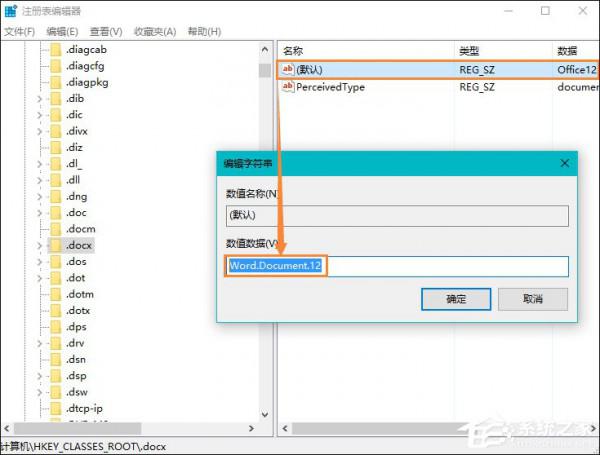Click the .dll folder icon

click(x=56, y=180)
